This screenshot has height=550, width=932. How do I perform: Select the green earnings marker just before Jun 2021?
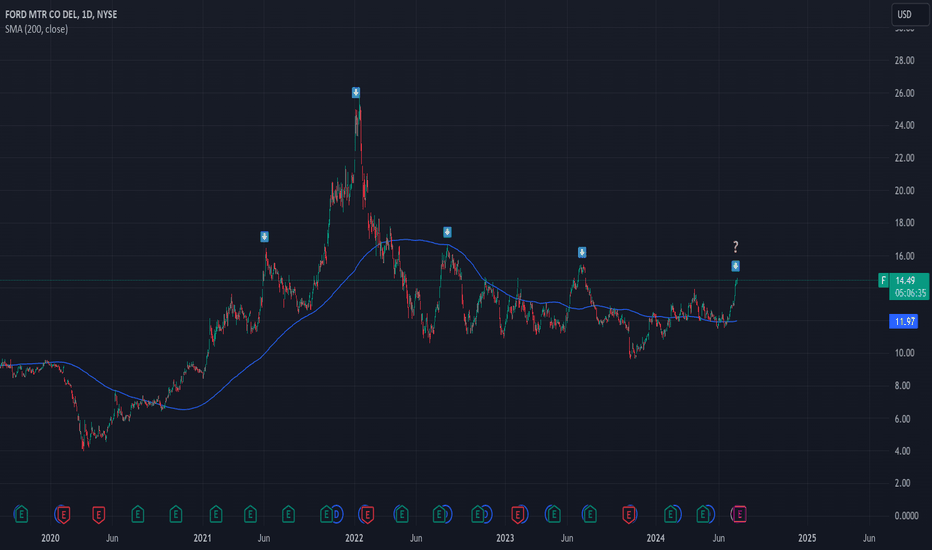tap(250, 514)
